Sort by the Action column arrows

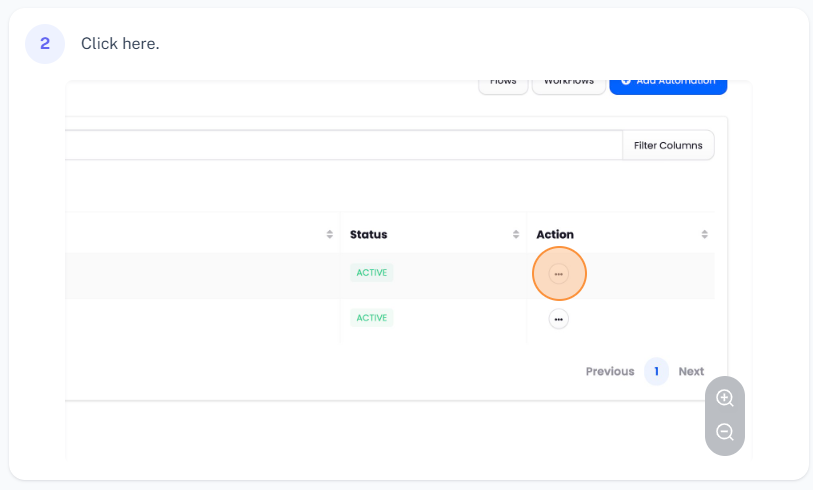(704, 235)
